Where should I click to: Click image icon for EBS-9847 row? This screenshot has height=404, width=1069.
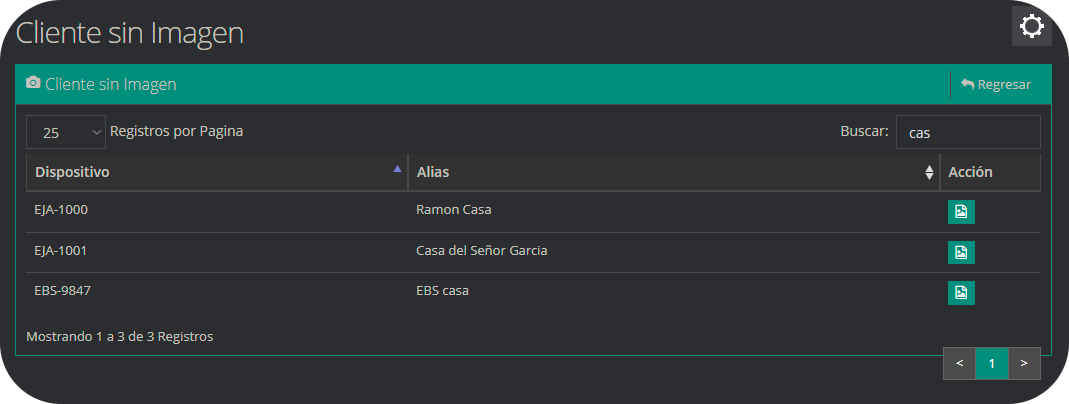tap(960, 292)
